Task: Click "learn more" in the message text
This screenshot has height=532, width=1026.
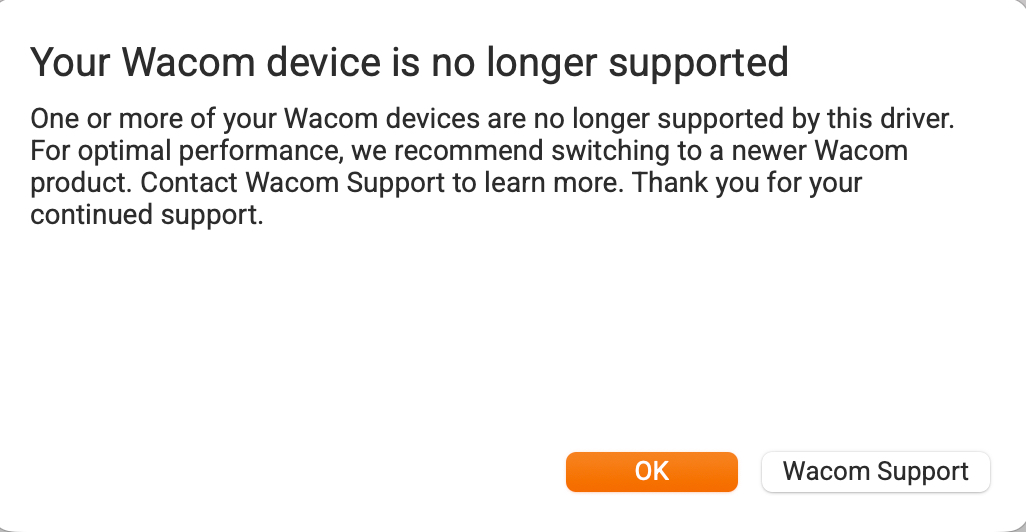Action: (x=554, y=184)
